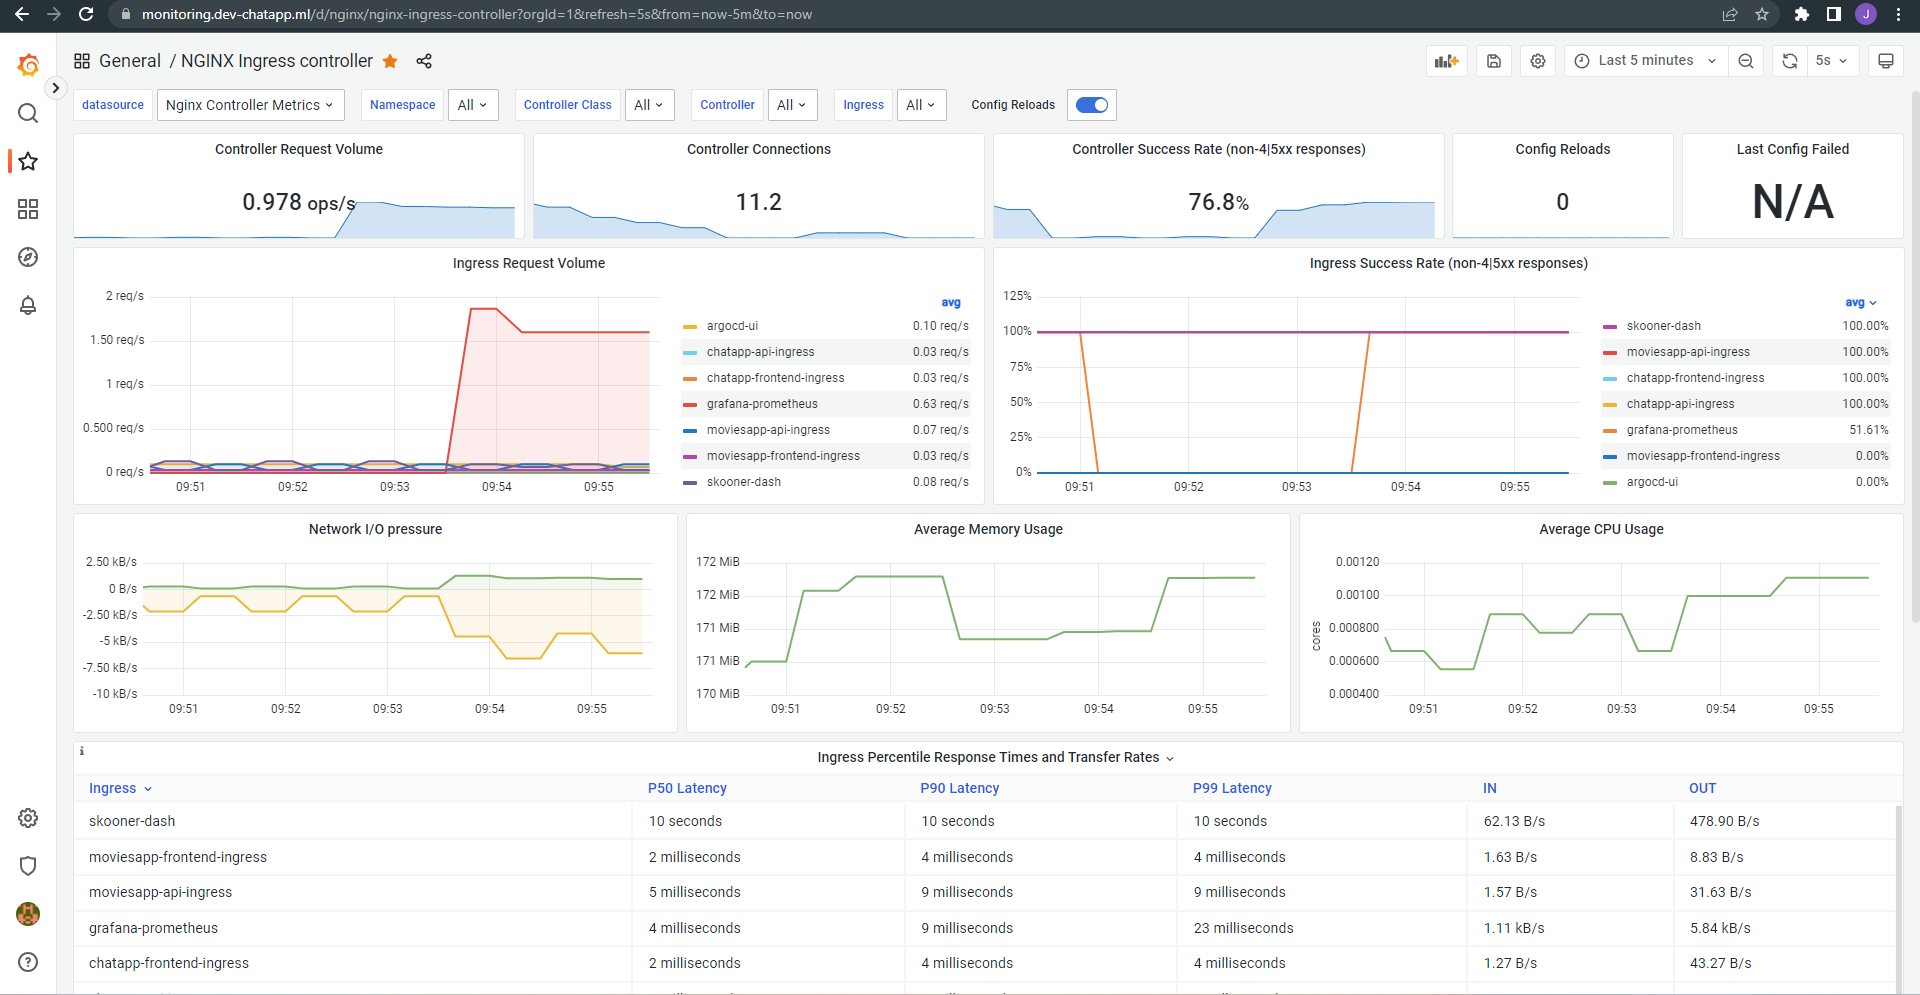This screenshot has height=995, width=1920.
Task: Open the user profile avatar
Action: 28,914
